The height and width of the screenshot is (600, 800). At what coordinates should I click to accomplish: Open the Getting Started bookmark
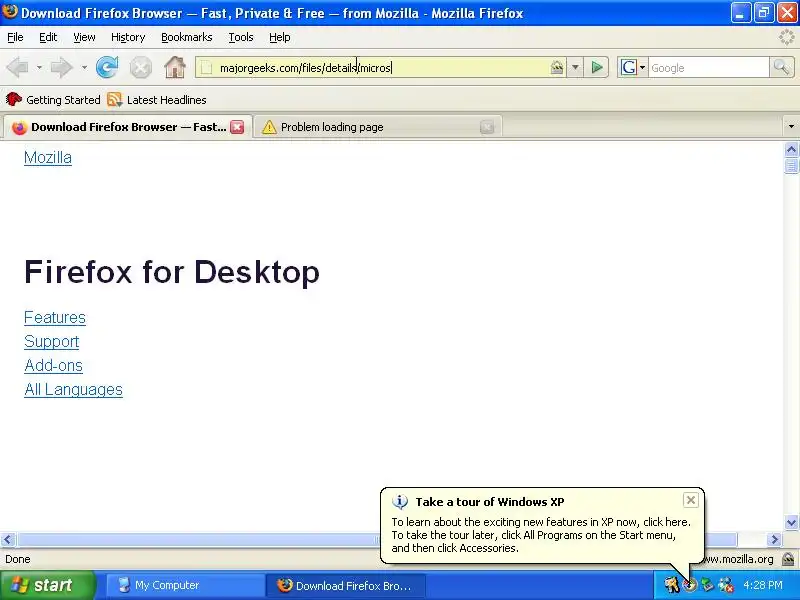[x=53, y=99]
